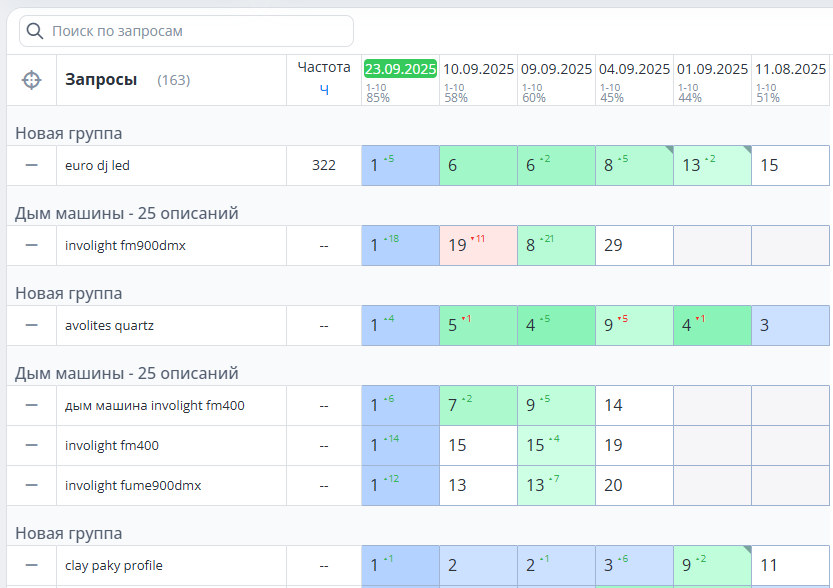833x588 pixels.
Task: Click the dash icon beside clay paky profile
Action: point(31,565)
